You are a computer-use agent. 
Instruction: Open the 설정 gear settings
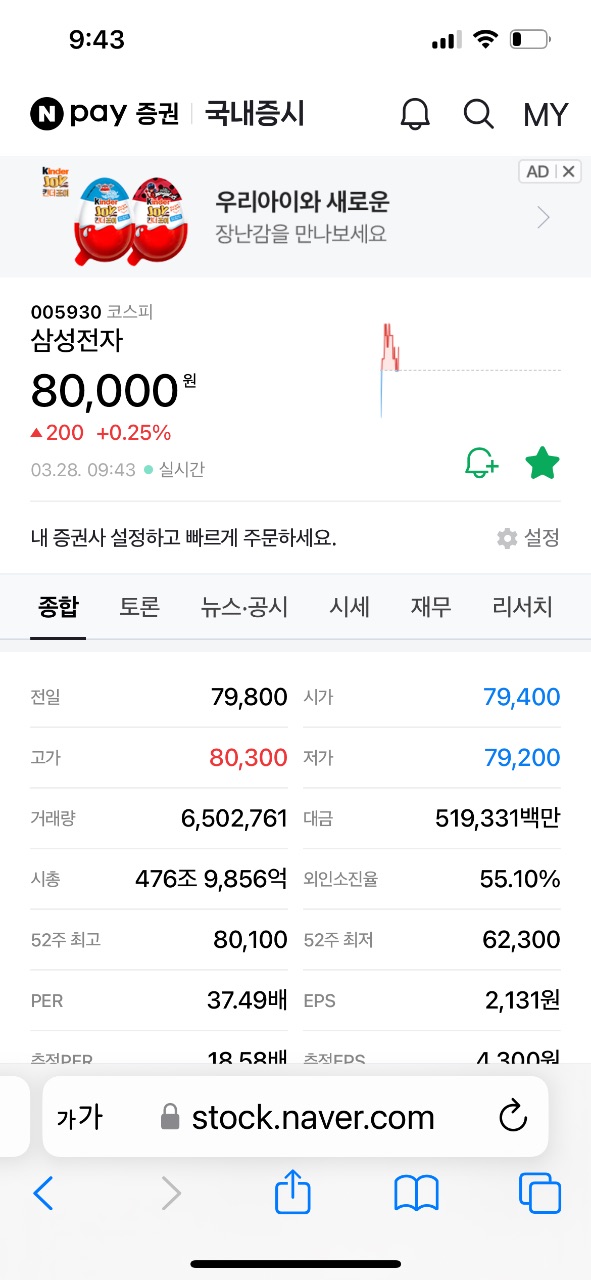pyautogui.click(x=528, y=538)
